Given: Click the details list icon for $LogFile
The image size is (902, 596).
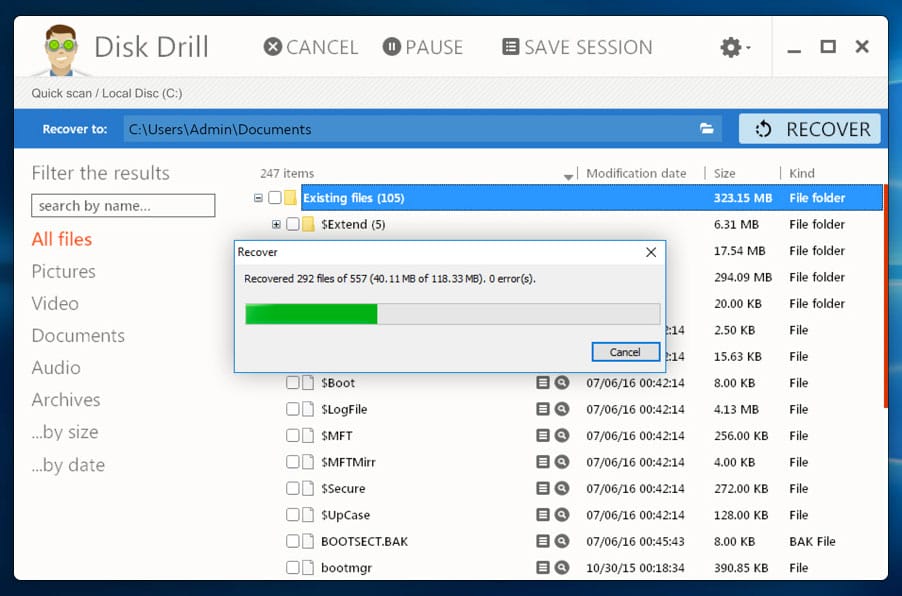Looking at the screenshot, I should (543, 409).
